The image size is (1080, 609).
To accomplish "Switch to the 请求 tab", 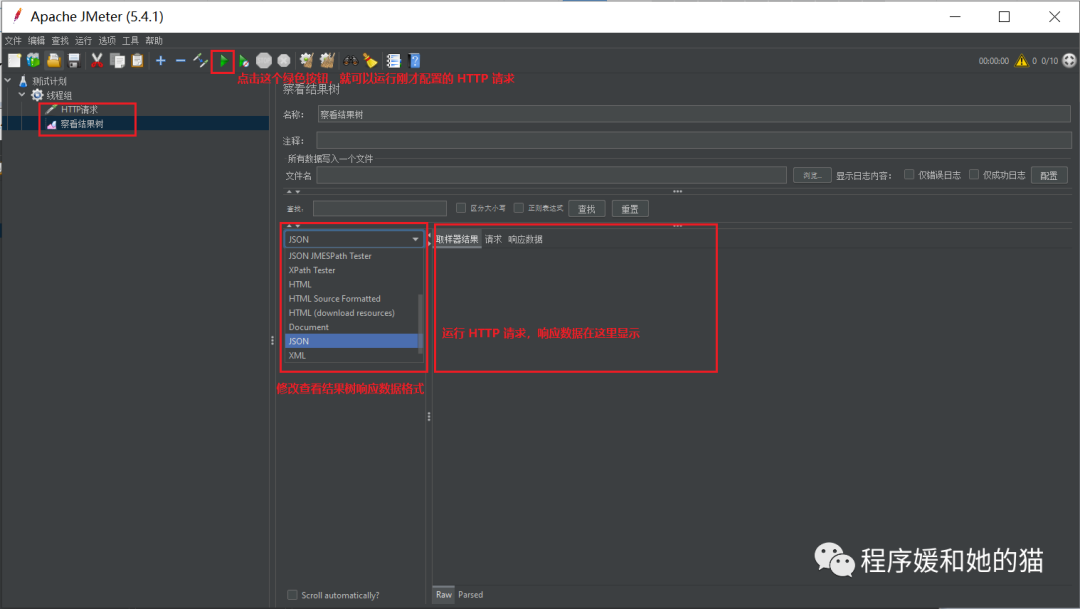I will click(x=493, y=239).
